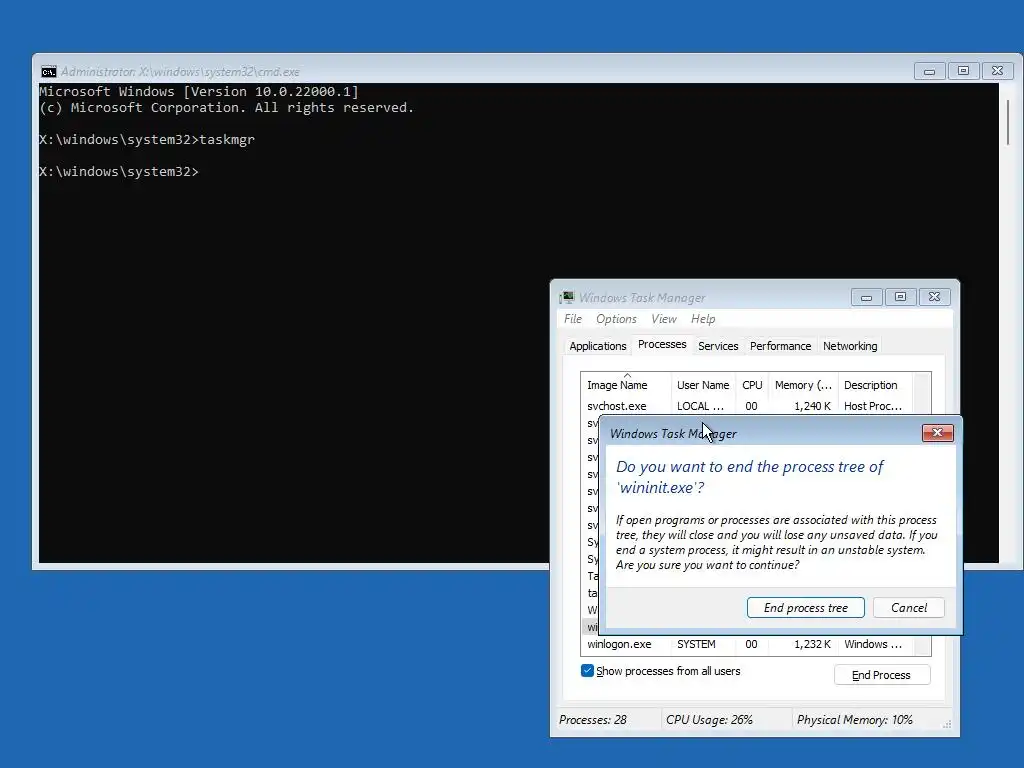Click the 1,240 K memory value
The image size is (1024, 768).
pos(812,406)
